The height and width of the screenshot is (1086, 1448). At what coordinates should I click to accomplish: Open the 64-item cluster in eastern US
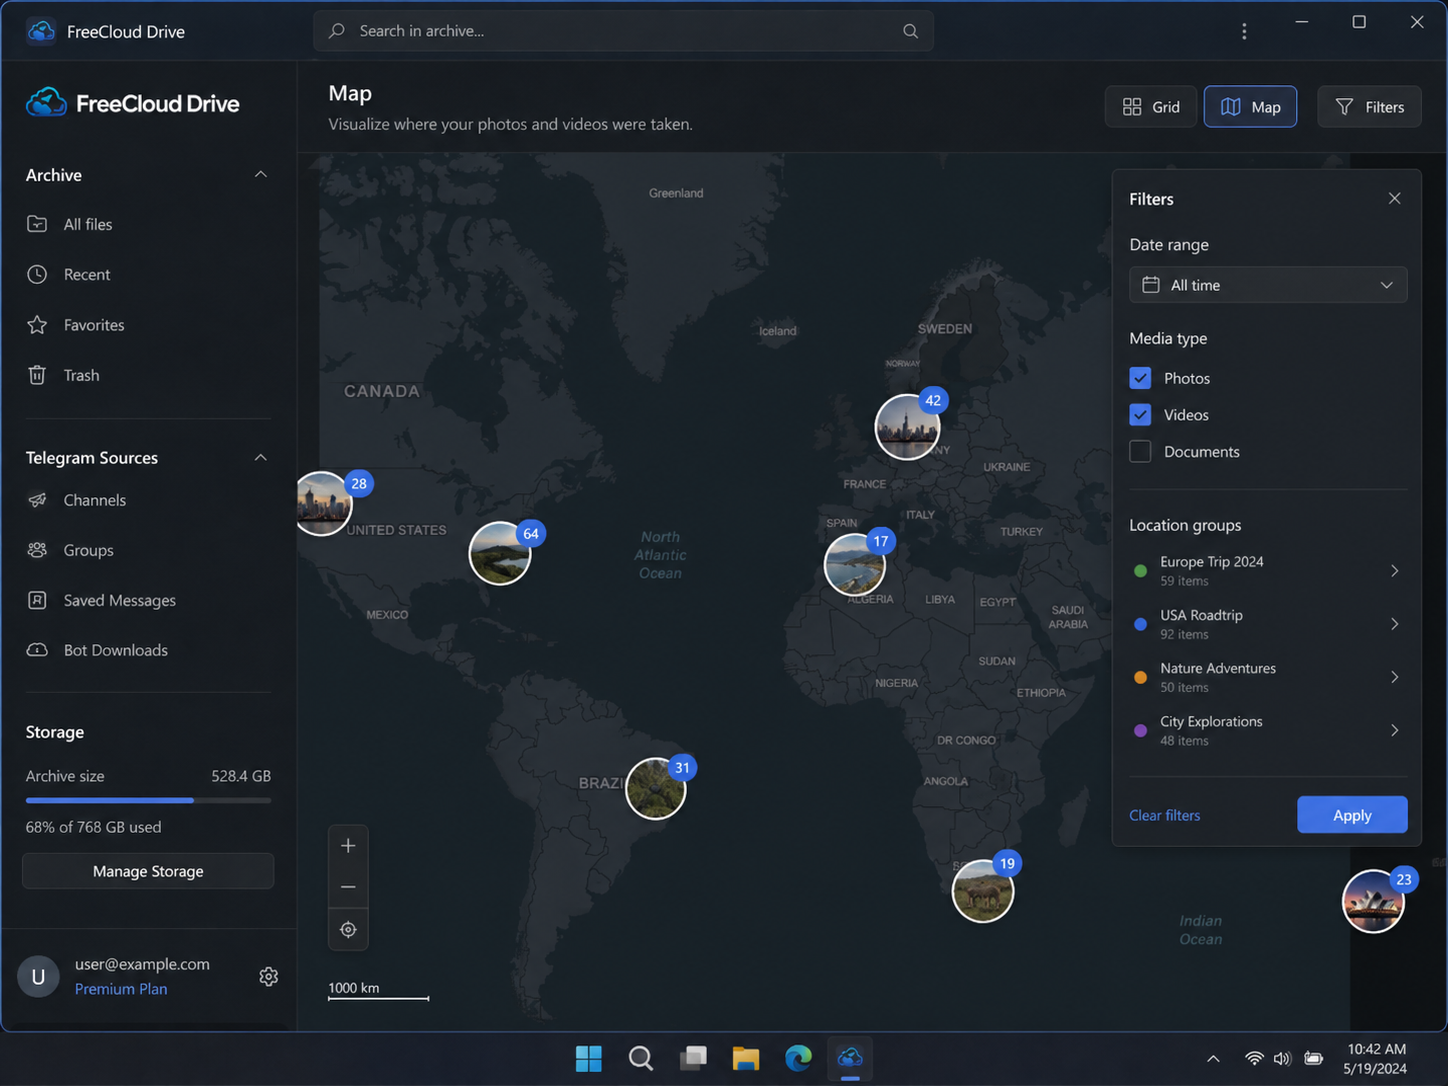point(500,553)
